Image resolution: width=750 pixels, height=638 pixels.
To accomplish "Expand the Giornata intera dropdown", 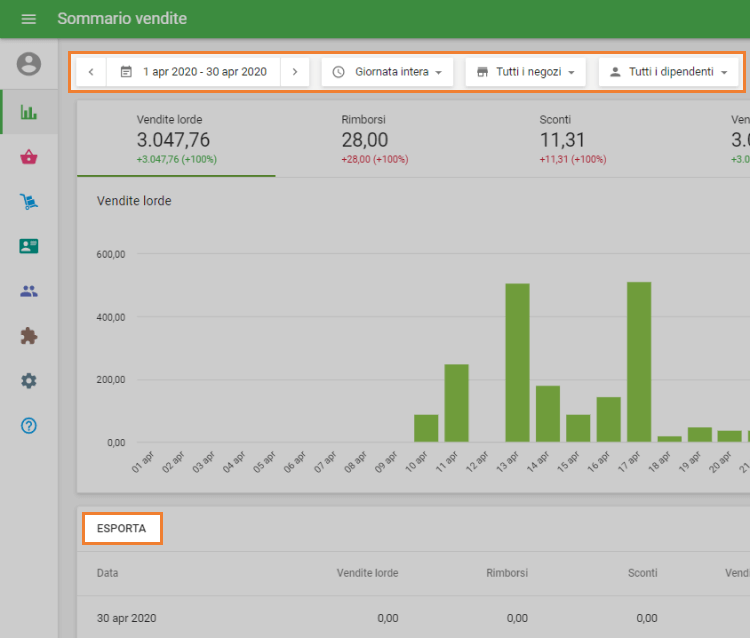I will 387,72.
